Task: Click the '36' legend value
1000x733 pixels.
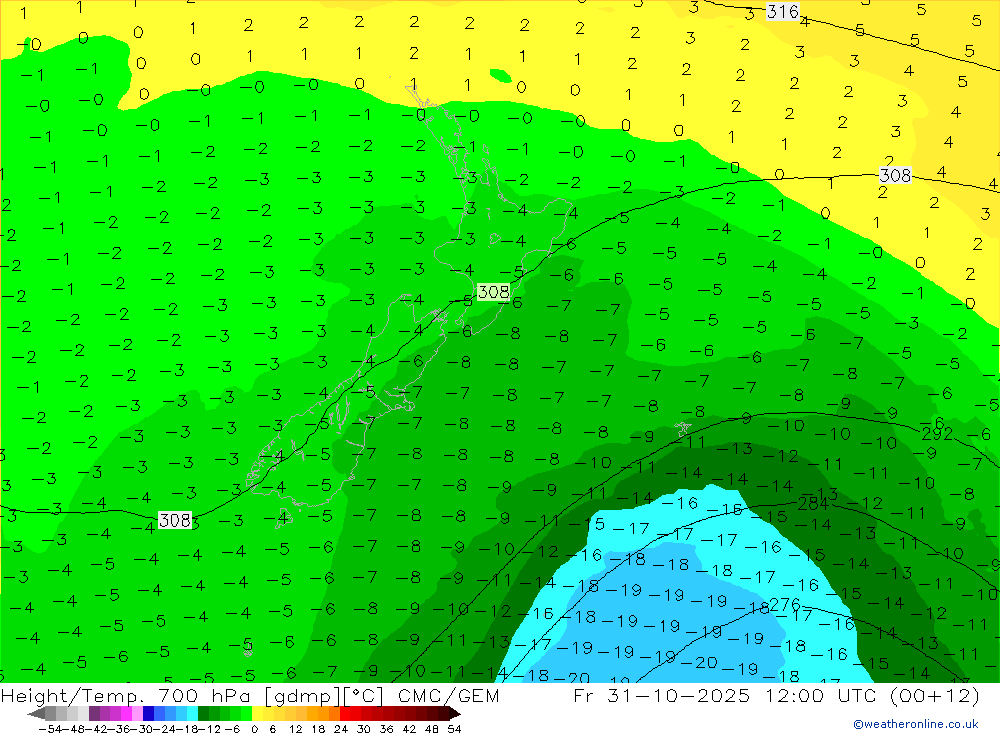Action: (386, 729)
